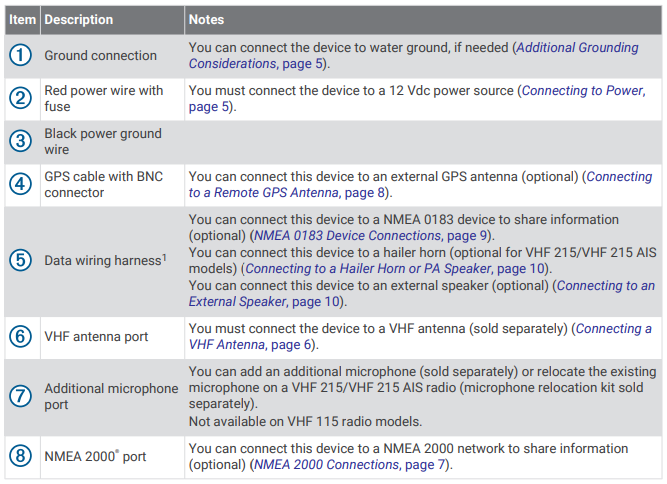Click the circled number 2 icon

pyautogui.click(x=22, y=98)
